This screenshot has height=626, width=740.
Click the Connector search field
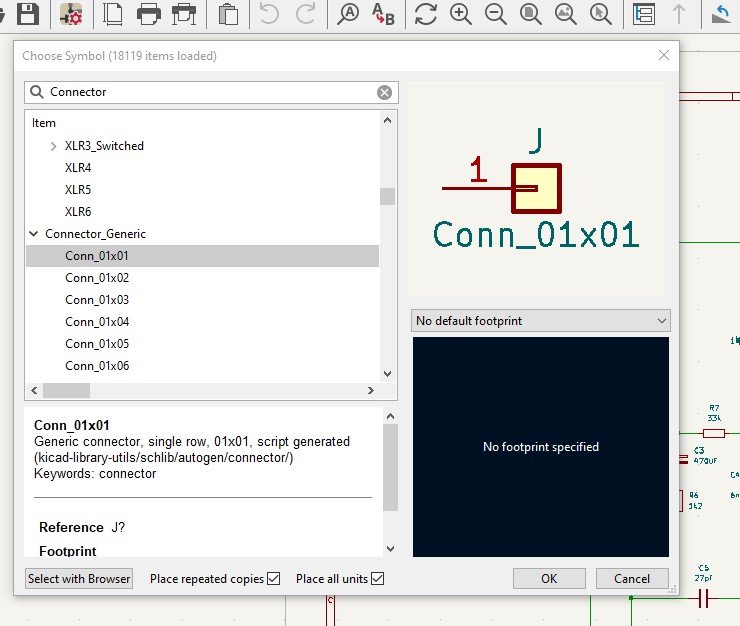coord(211,92)
